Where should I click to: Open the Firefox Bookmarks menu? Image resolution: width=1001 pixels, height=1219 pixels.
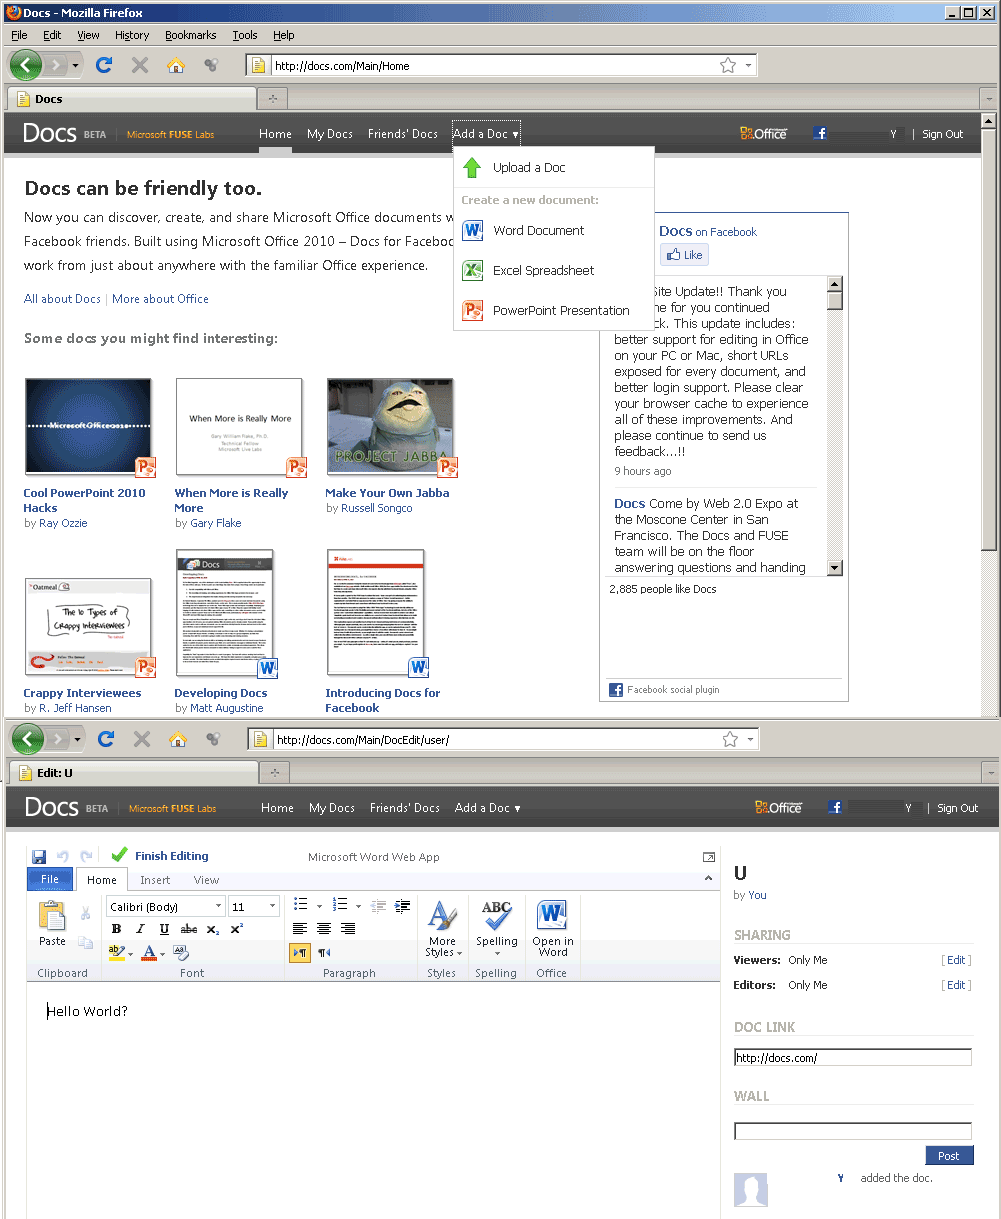(x=191, y=35)
